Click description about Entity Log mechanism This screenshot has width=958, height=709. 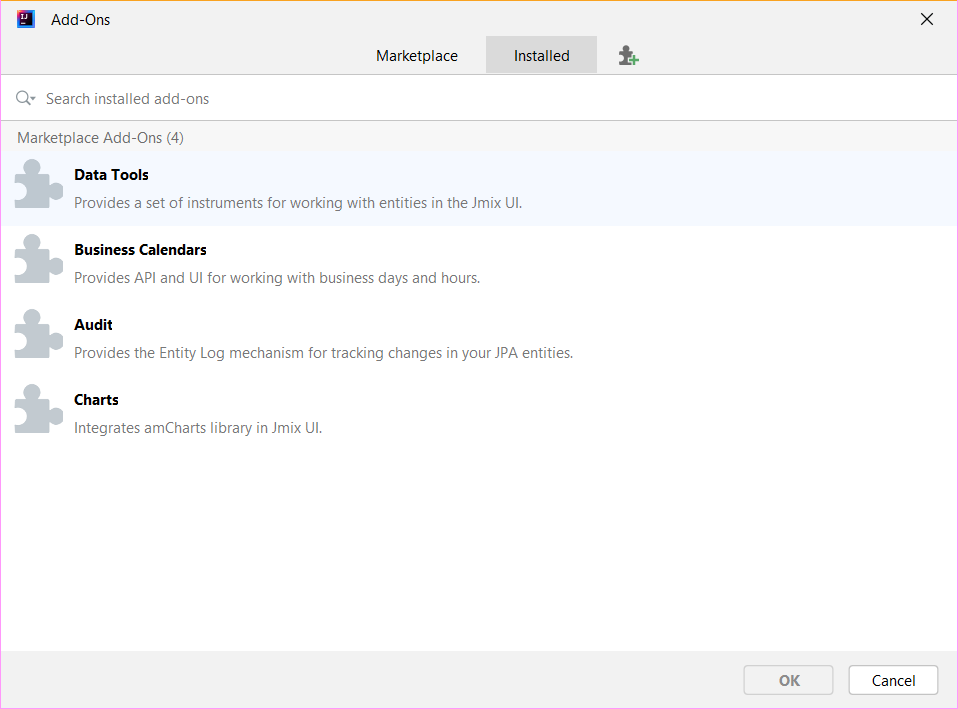coord(323,353)
